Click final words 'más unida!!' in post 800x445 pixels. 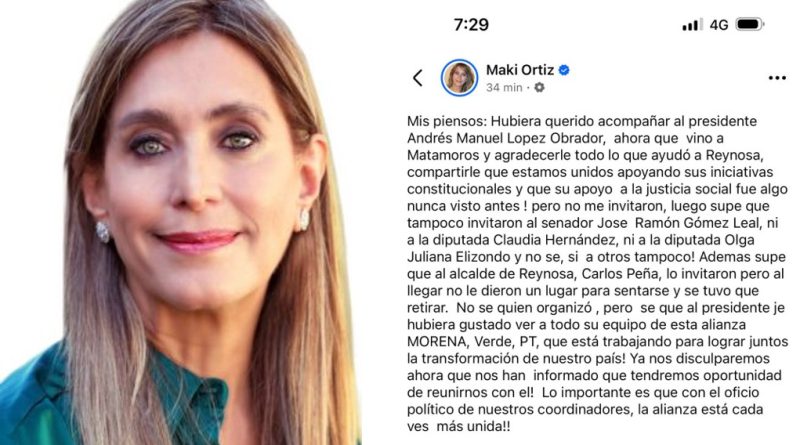click(473, 426)
